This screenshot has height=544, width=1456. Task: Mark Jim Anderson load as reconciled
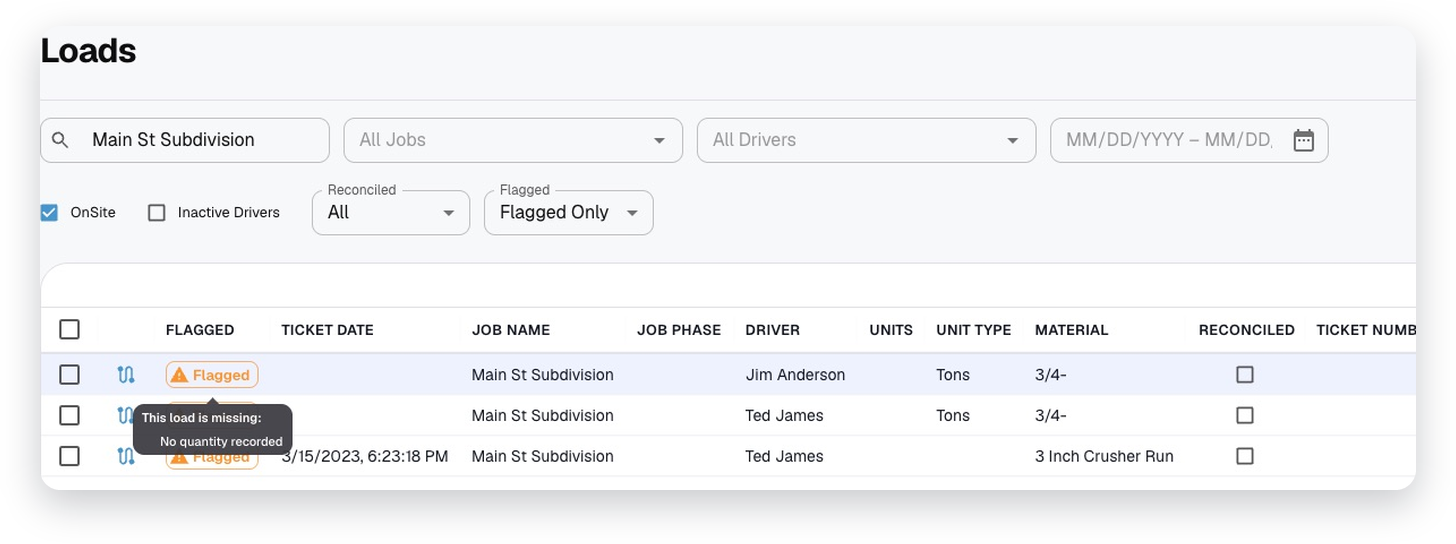click(1245, 374)
